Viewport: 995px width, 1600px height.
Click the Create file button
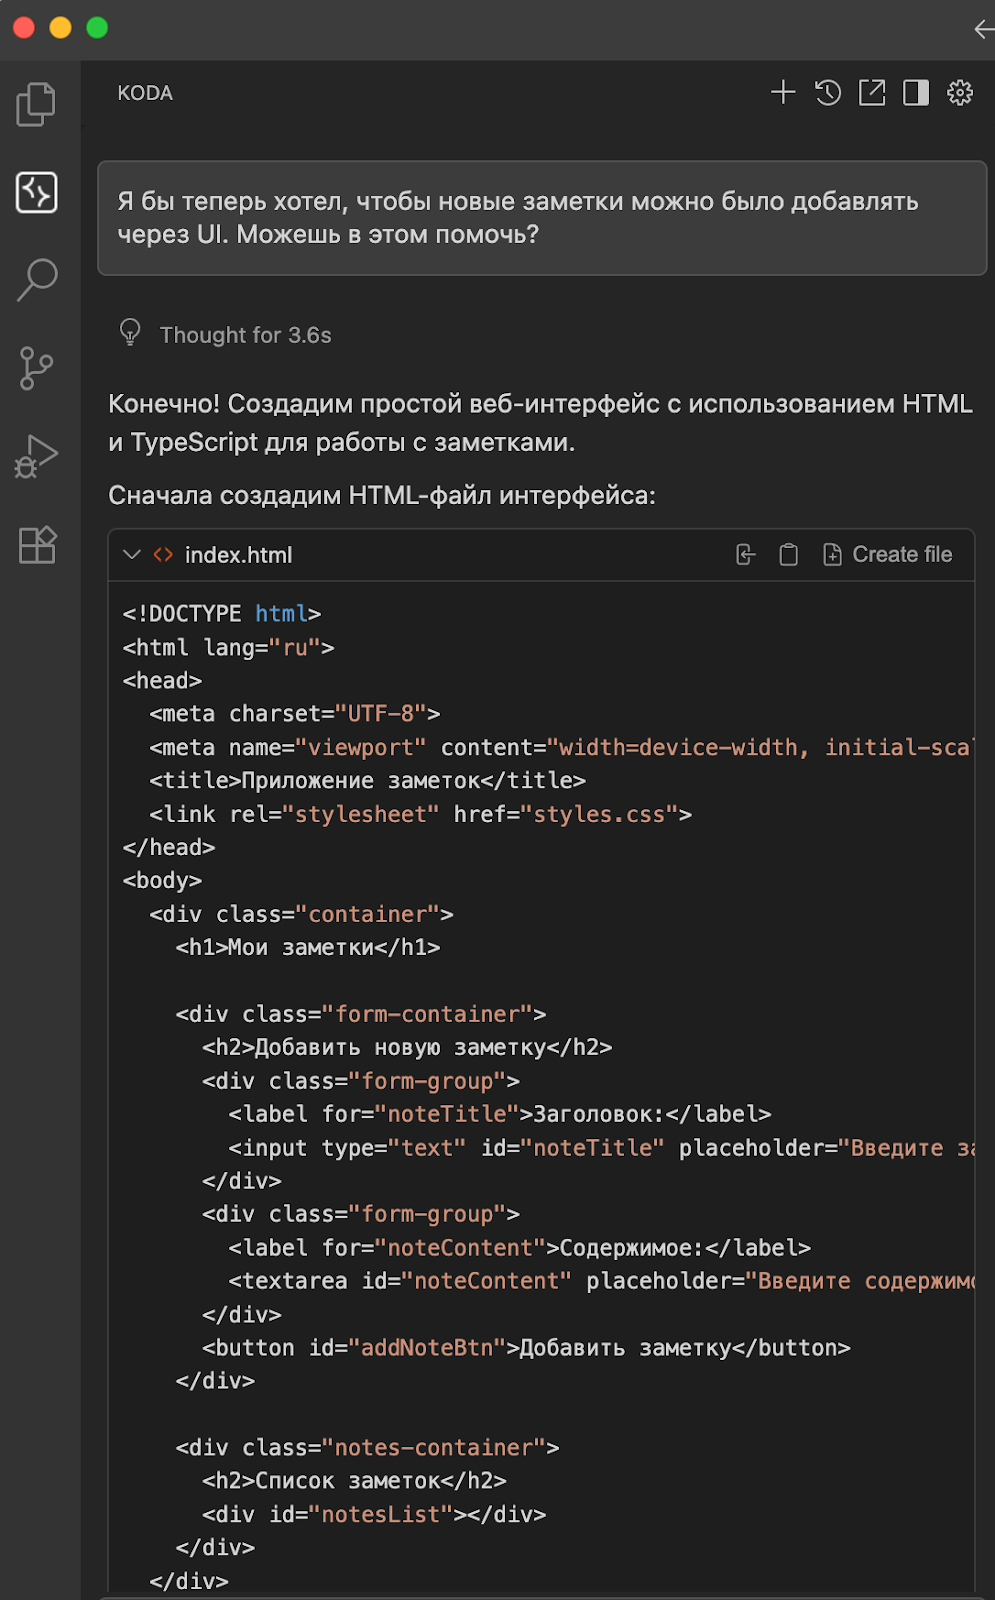click(887, 555)
